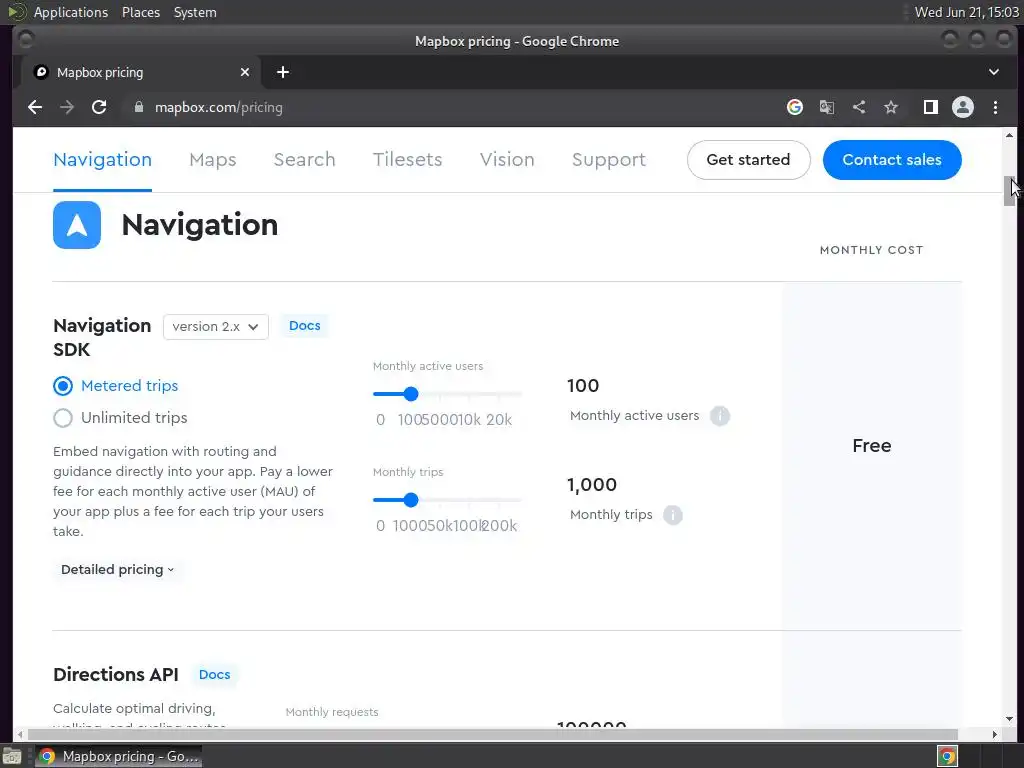The width and height of the screenshot is (1024, 768).
Task: Click the Chrome icon in the bottom-right tray
Action: point(948,757)
